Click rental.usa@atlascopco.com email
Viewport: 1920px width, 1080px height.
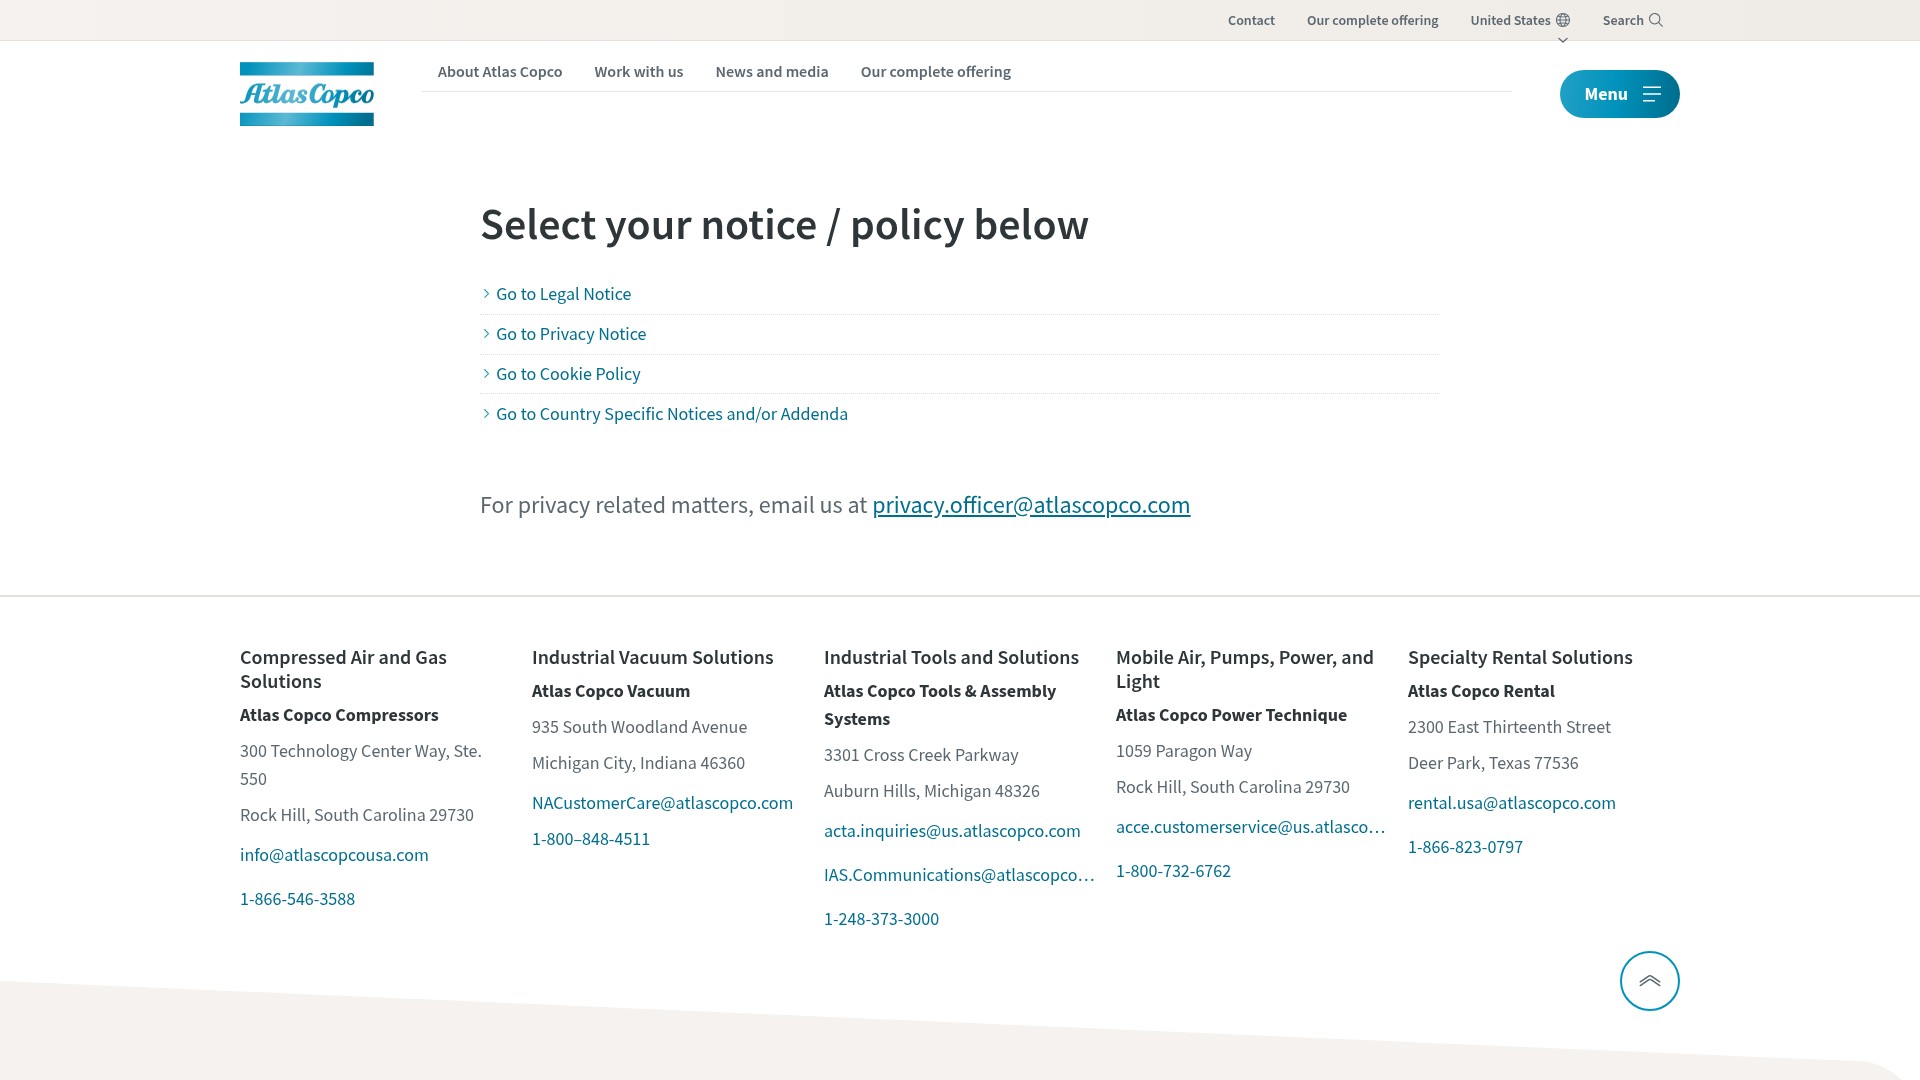[x=1512, y=803]
